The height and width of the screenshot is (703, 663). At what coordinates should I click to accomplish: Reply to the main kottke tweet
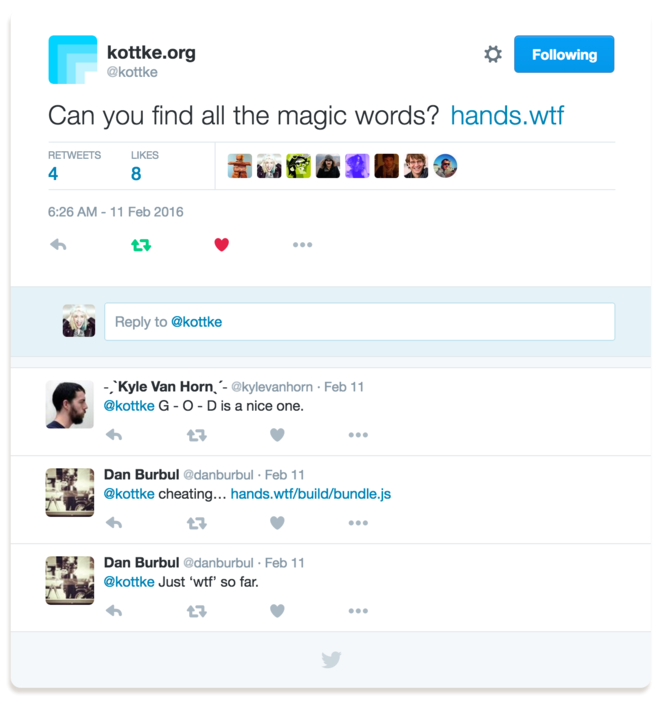pos(58,245)
